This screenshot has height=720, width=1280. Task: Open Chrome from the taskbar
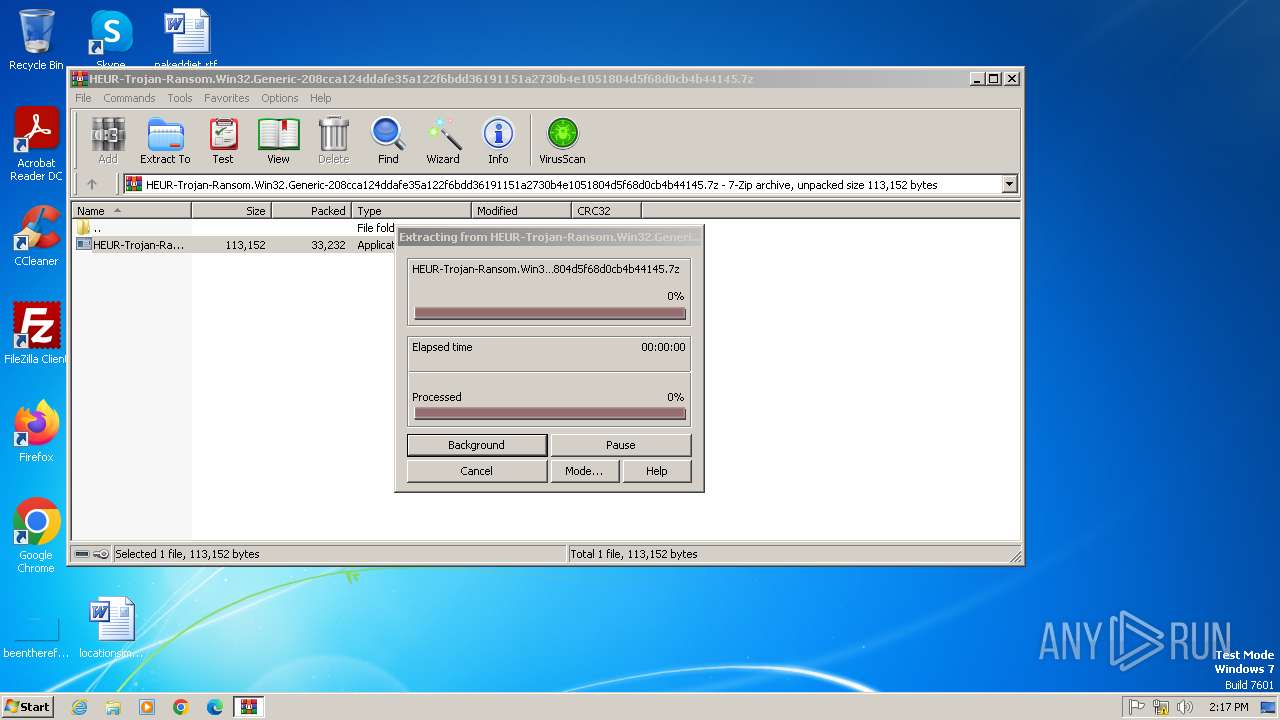pos(181,707)
